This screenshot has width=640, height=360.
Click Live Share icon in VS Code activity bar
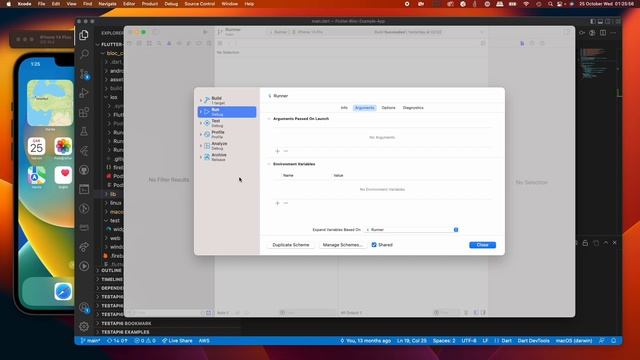84,247
